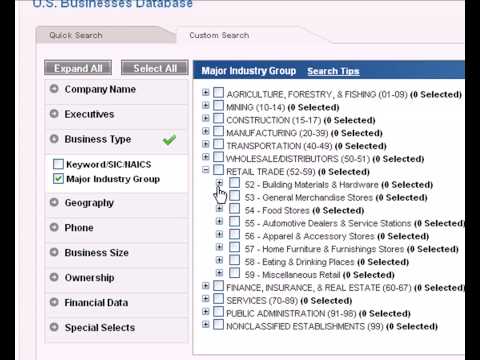Open the Company Name criteria label
Image resolution: width=480 pixels, height=360 pixels.
coord(100,89)
